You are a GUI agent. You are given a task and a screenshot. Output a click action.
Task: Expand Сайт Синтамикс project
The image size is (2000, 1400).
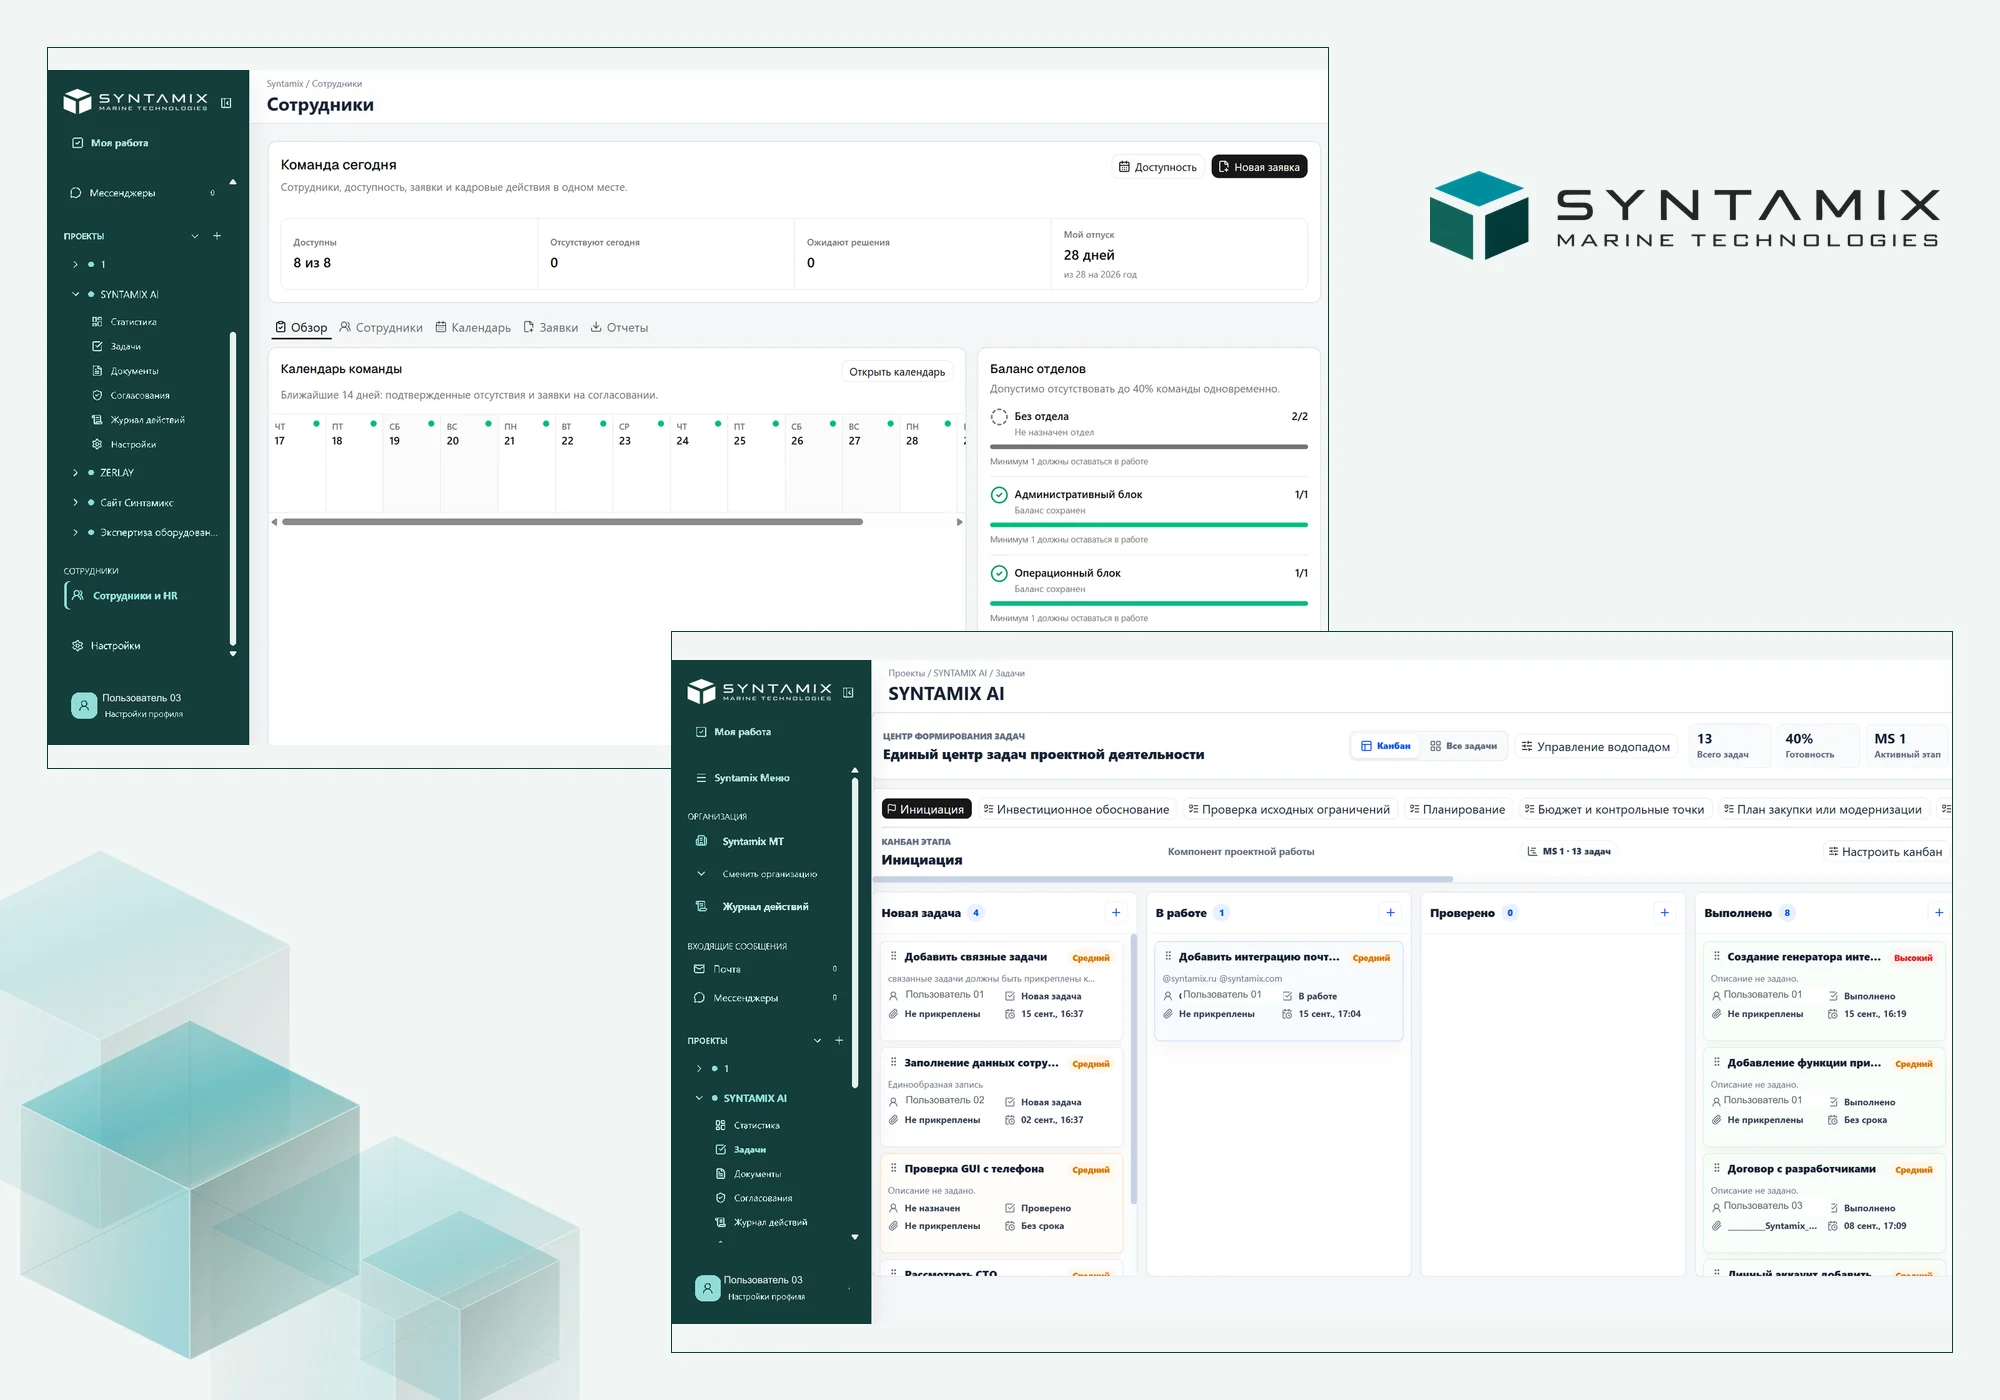pos(75,502)
